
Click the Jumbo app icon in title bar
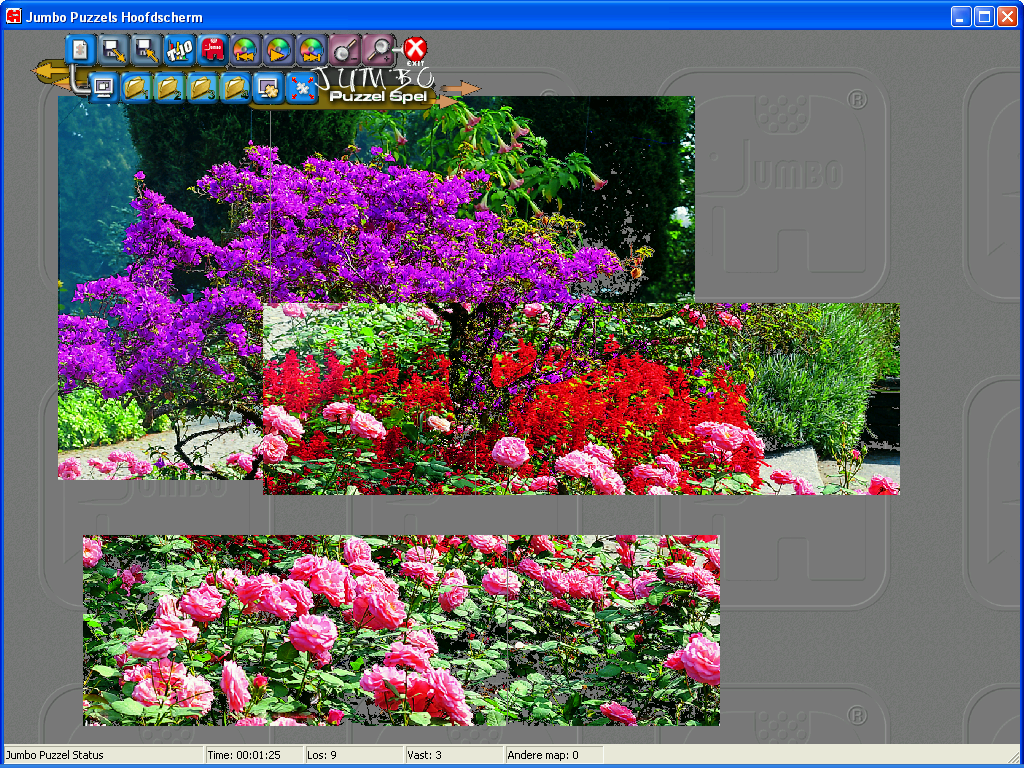13,16
